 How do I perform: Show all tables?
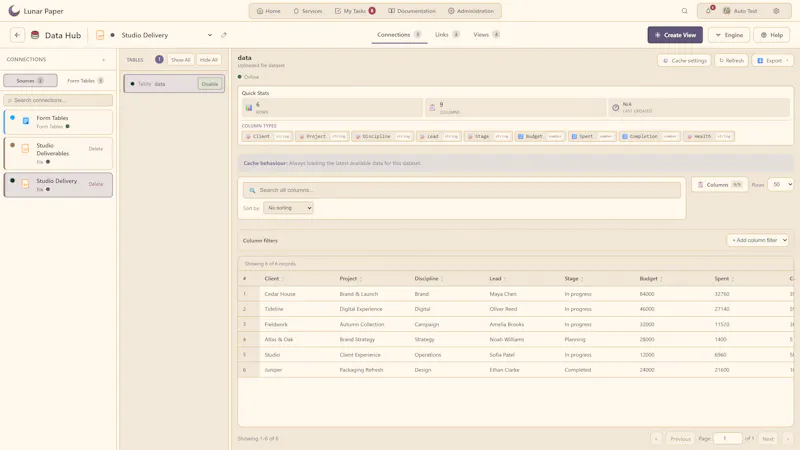point(181,60)
